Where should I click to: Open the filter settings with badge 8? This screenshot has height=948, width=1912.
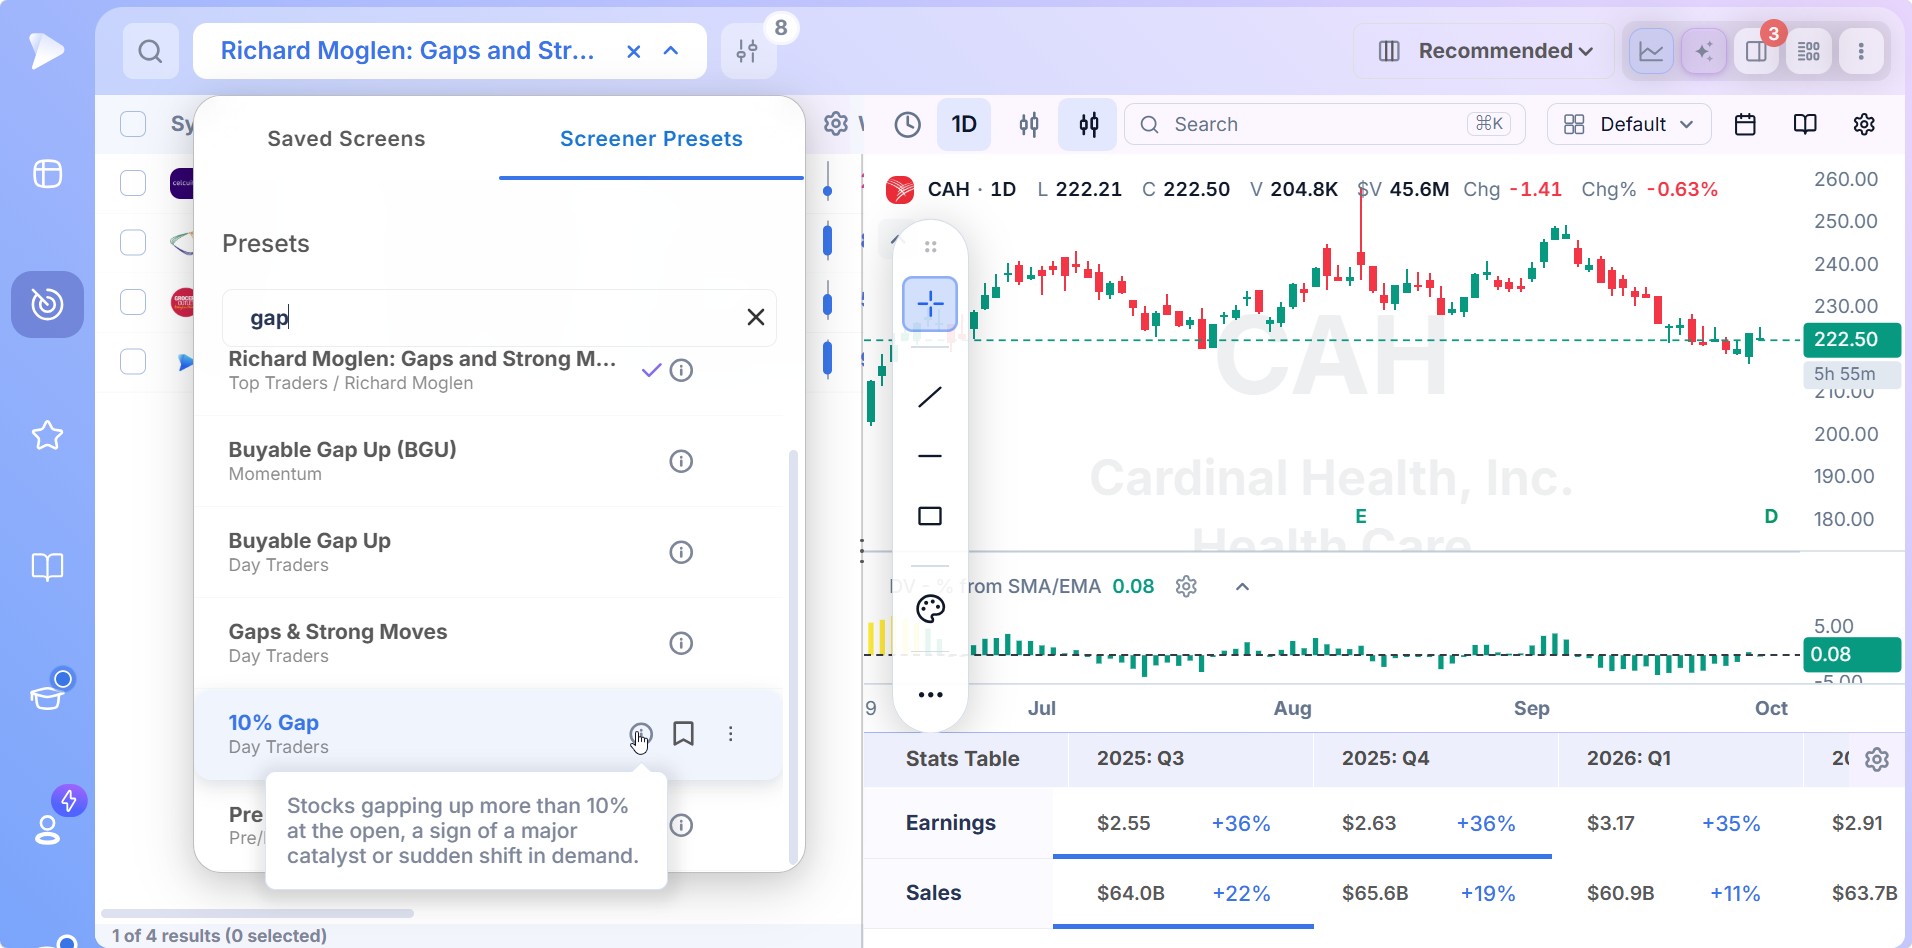point(747,51)
